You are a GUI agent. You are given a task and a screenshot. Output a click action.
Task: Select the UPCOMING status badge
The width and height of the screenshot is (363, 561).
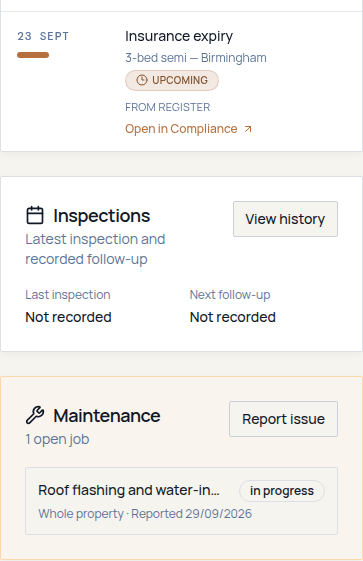point(172,80)
